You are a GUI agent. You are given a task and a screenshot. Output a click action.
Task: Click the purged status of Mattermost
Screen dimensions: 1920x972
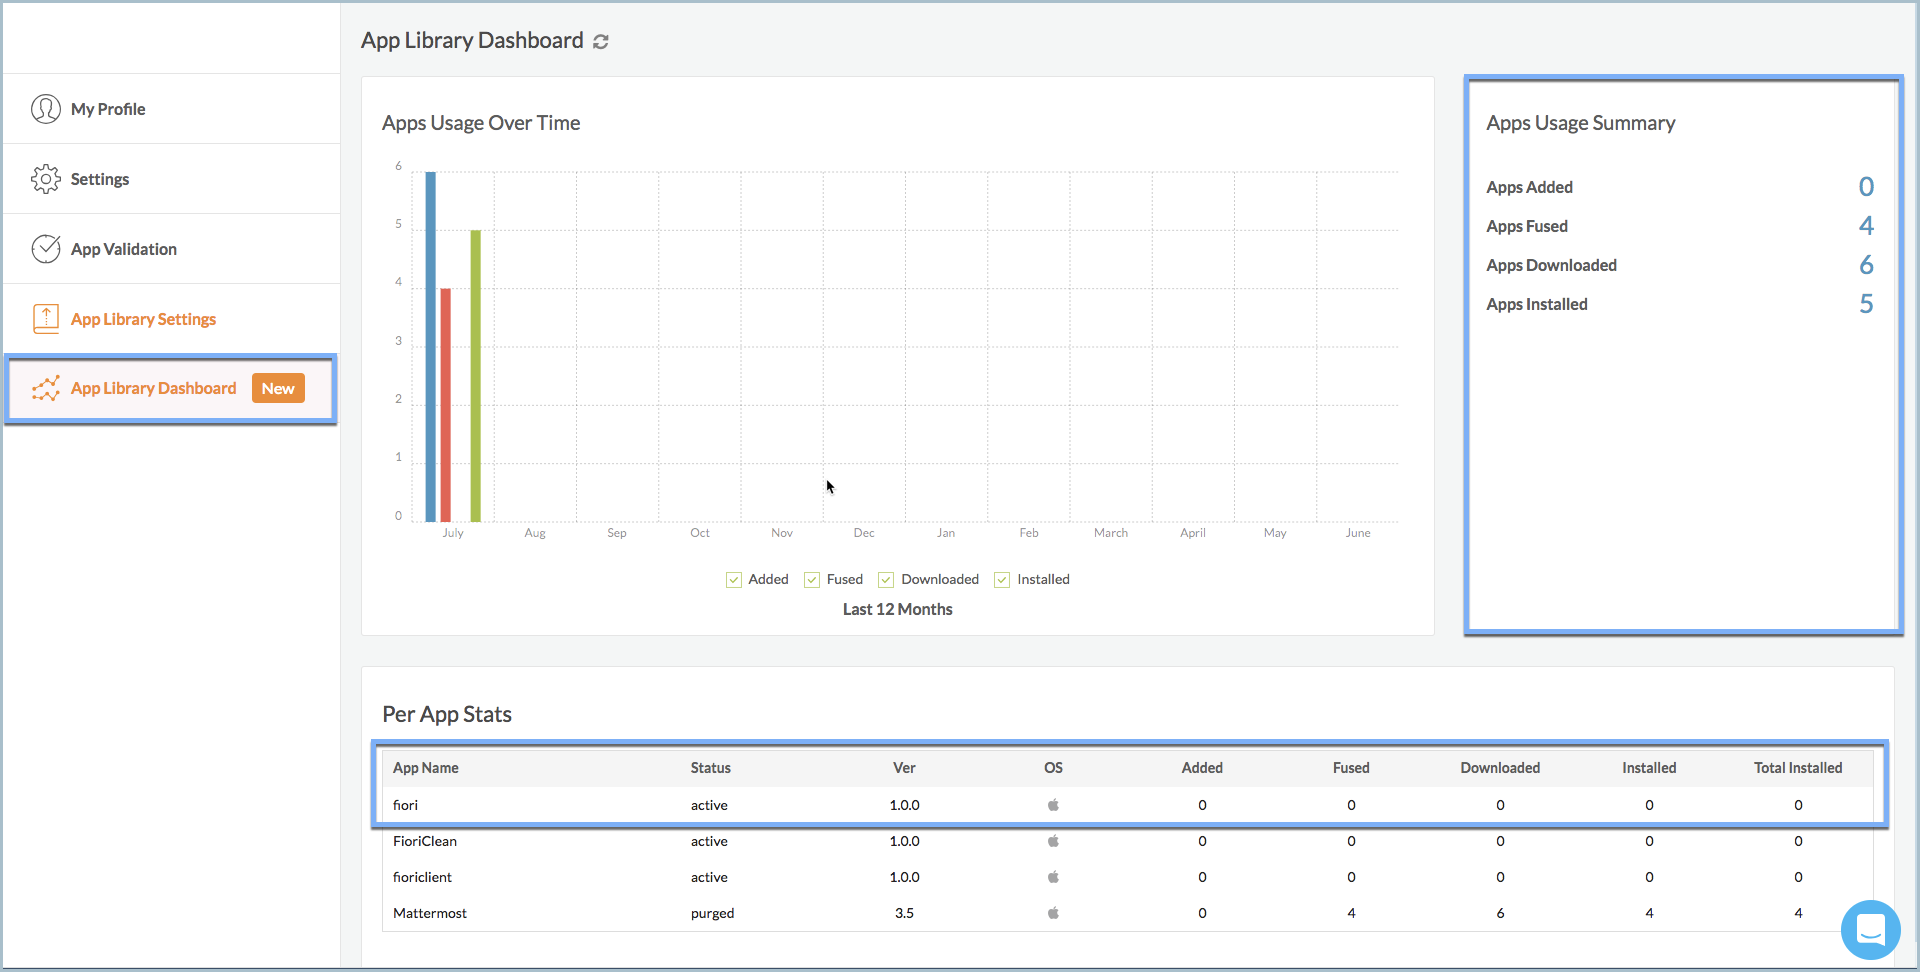tap(712, 913)
